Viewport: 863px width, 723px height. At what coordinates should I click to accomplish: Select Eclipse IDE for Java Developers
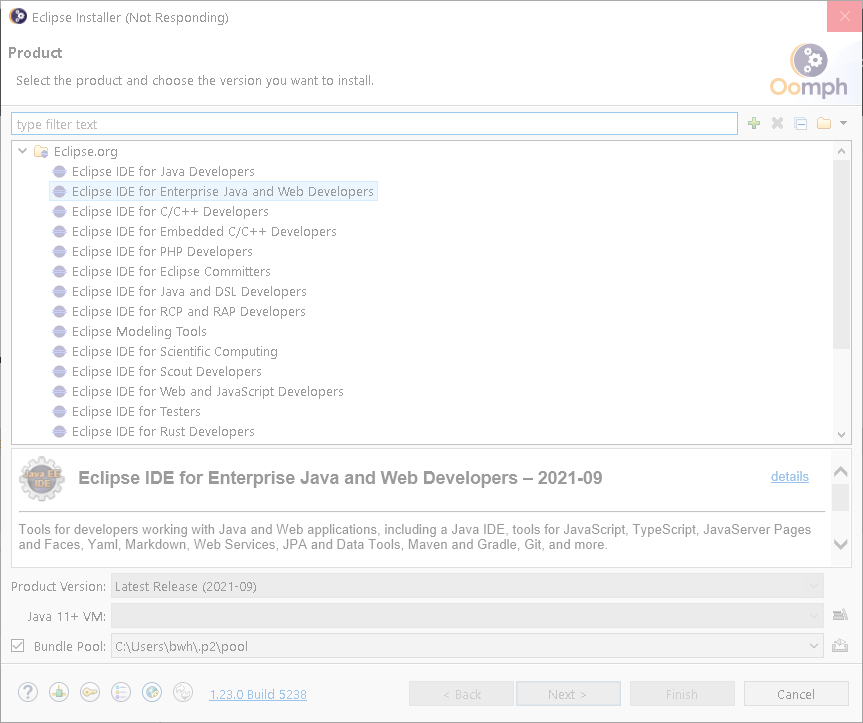[x=163, y=172]
